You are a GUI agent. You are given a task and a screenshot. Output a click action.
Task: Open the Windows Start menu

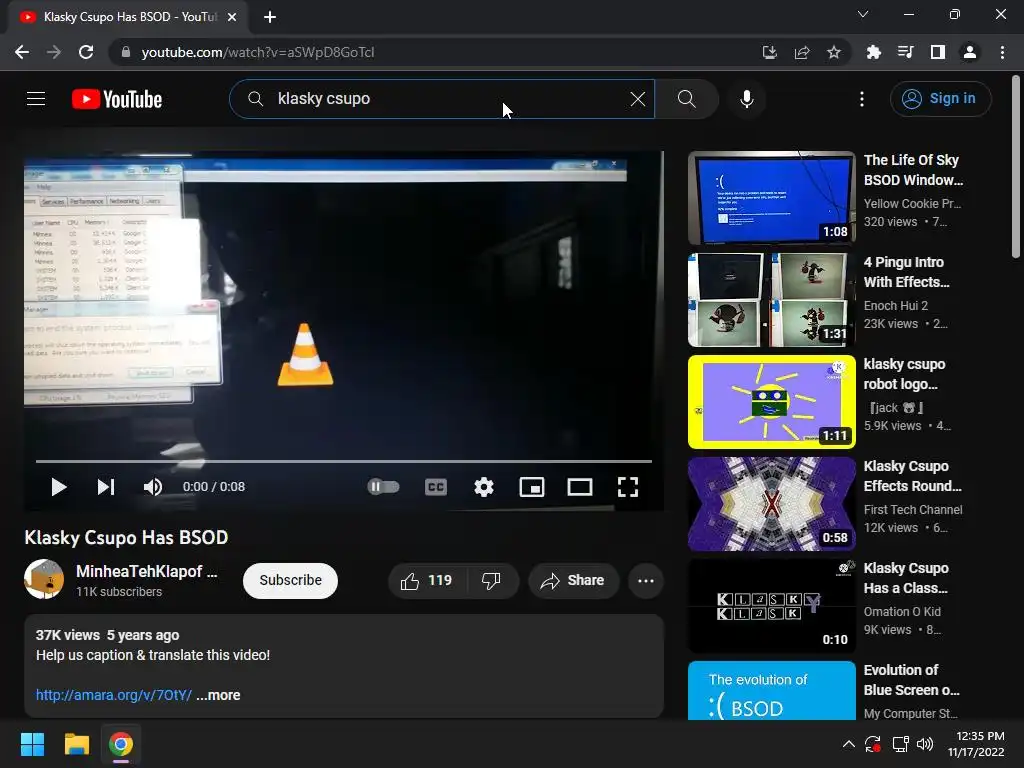pos(32,744)
